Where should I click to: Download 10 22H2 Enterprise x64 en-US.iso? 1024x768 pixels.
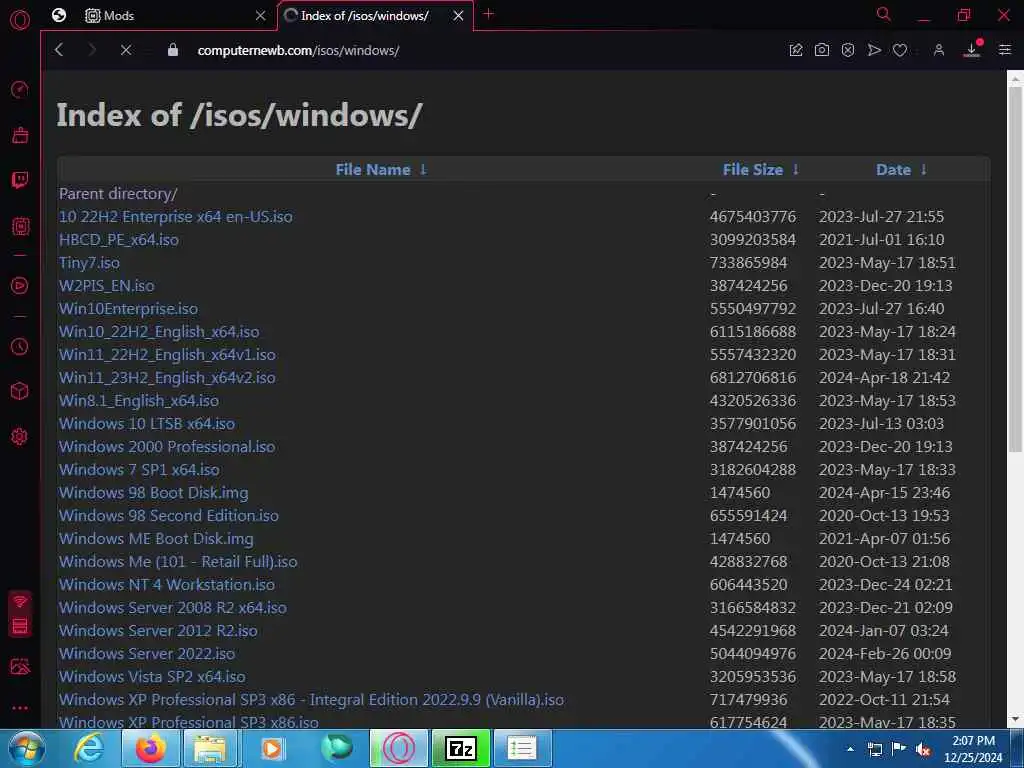tap(176, 217)
